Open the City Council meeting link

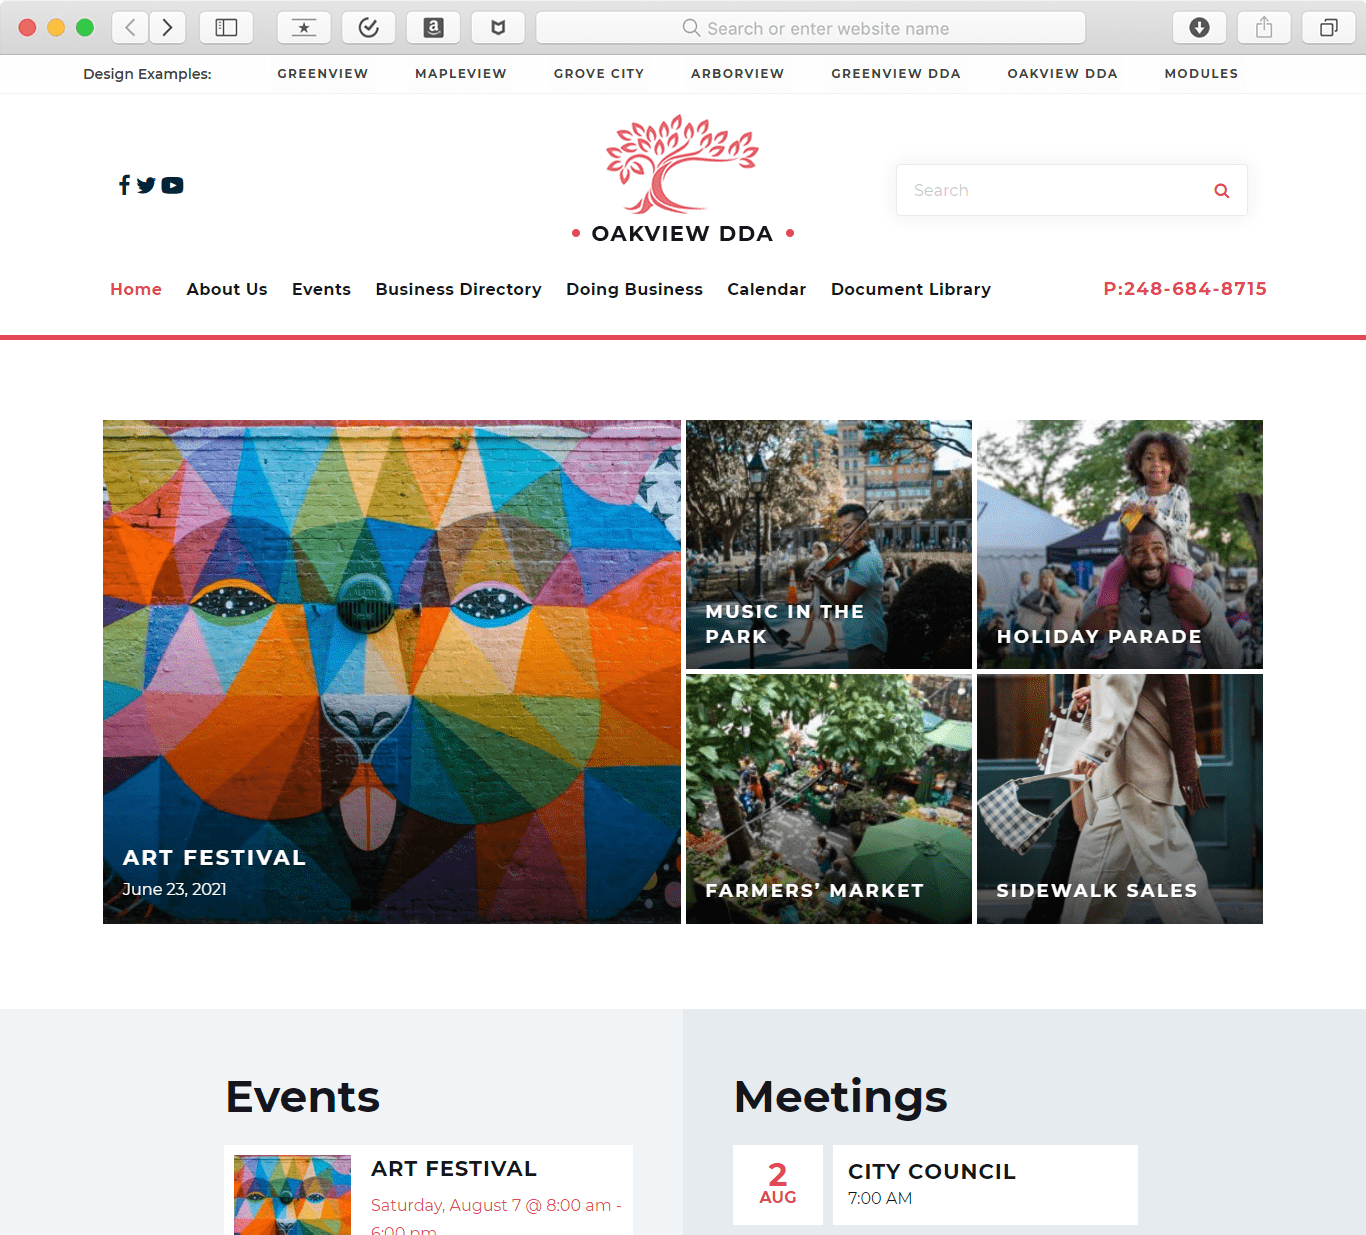(x=932, y=1172)
